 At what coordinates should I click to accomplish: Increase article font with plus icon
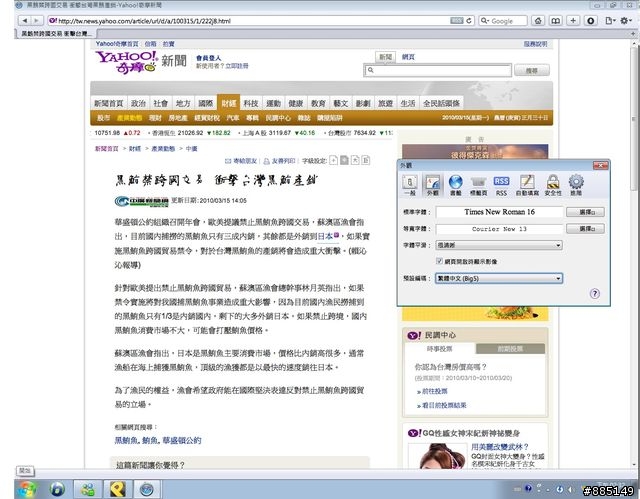333,160
